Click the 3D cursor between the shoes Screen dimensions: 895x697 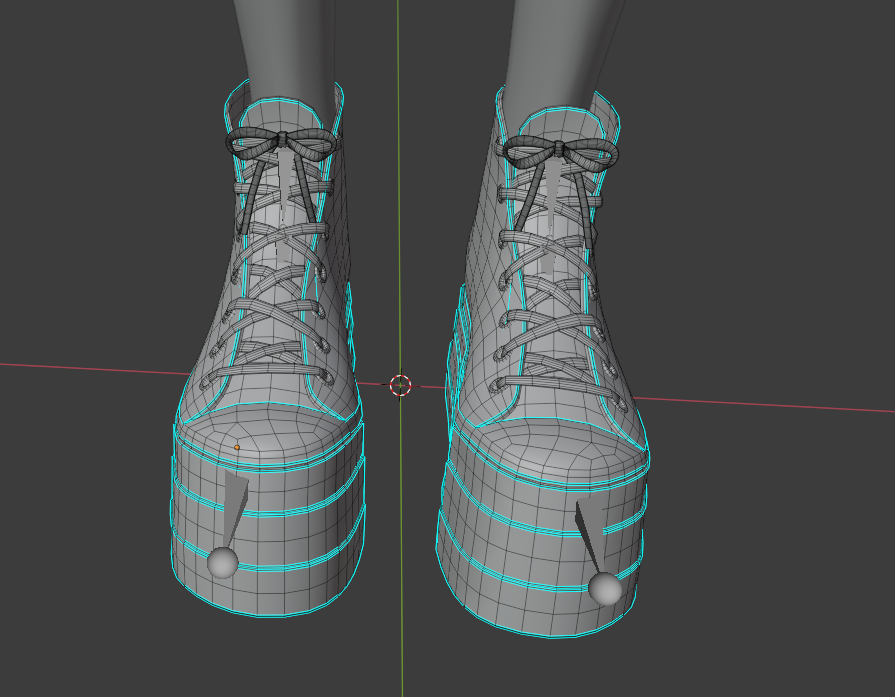click(400, 386)
